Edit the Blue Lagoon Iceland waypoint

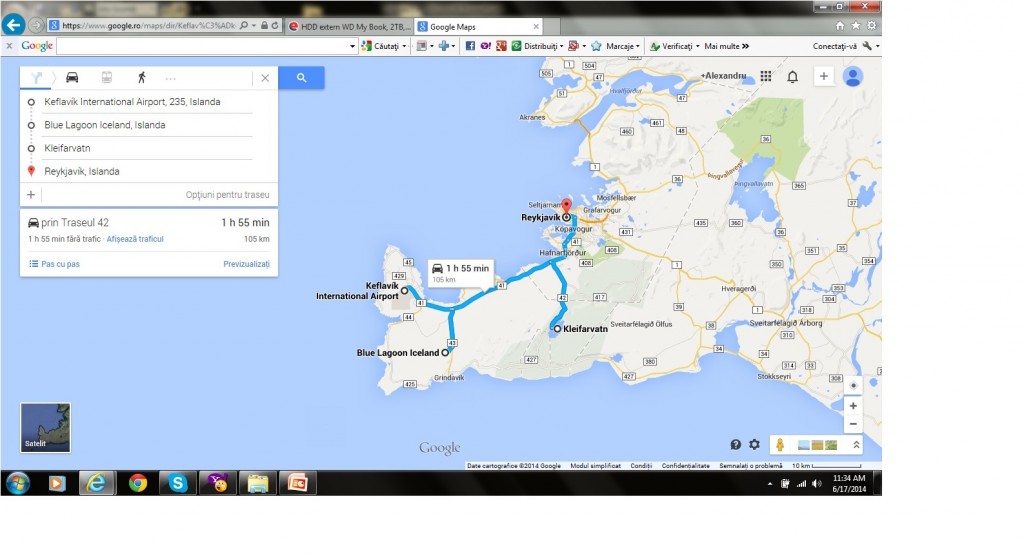click(x=148, y=125)
